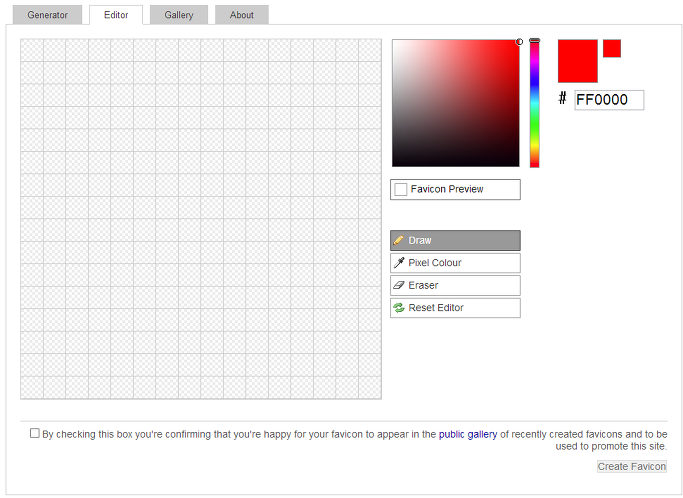This screenshot has height=498, width=683.
Task: Follow the public gallery link
Action: [468, 434]
